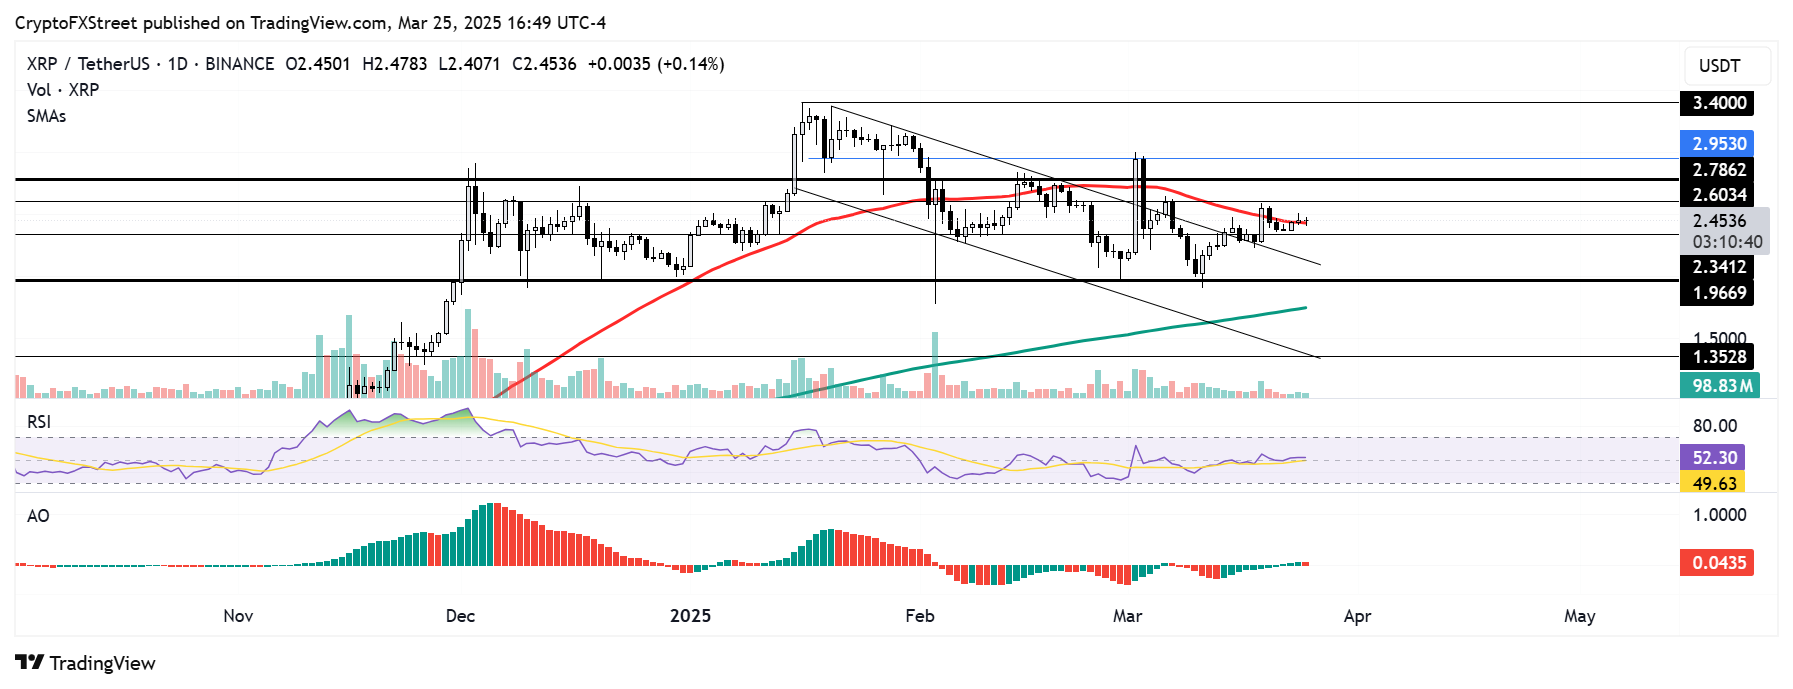The image size is (1793, 689).
Task: Click the XRP / TetherUS symbol title
Action: 88,64
